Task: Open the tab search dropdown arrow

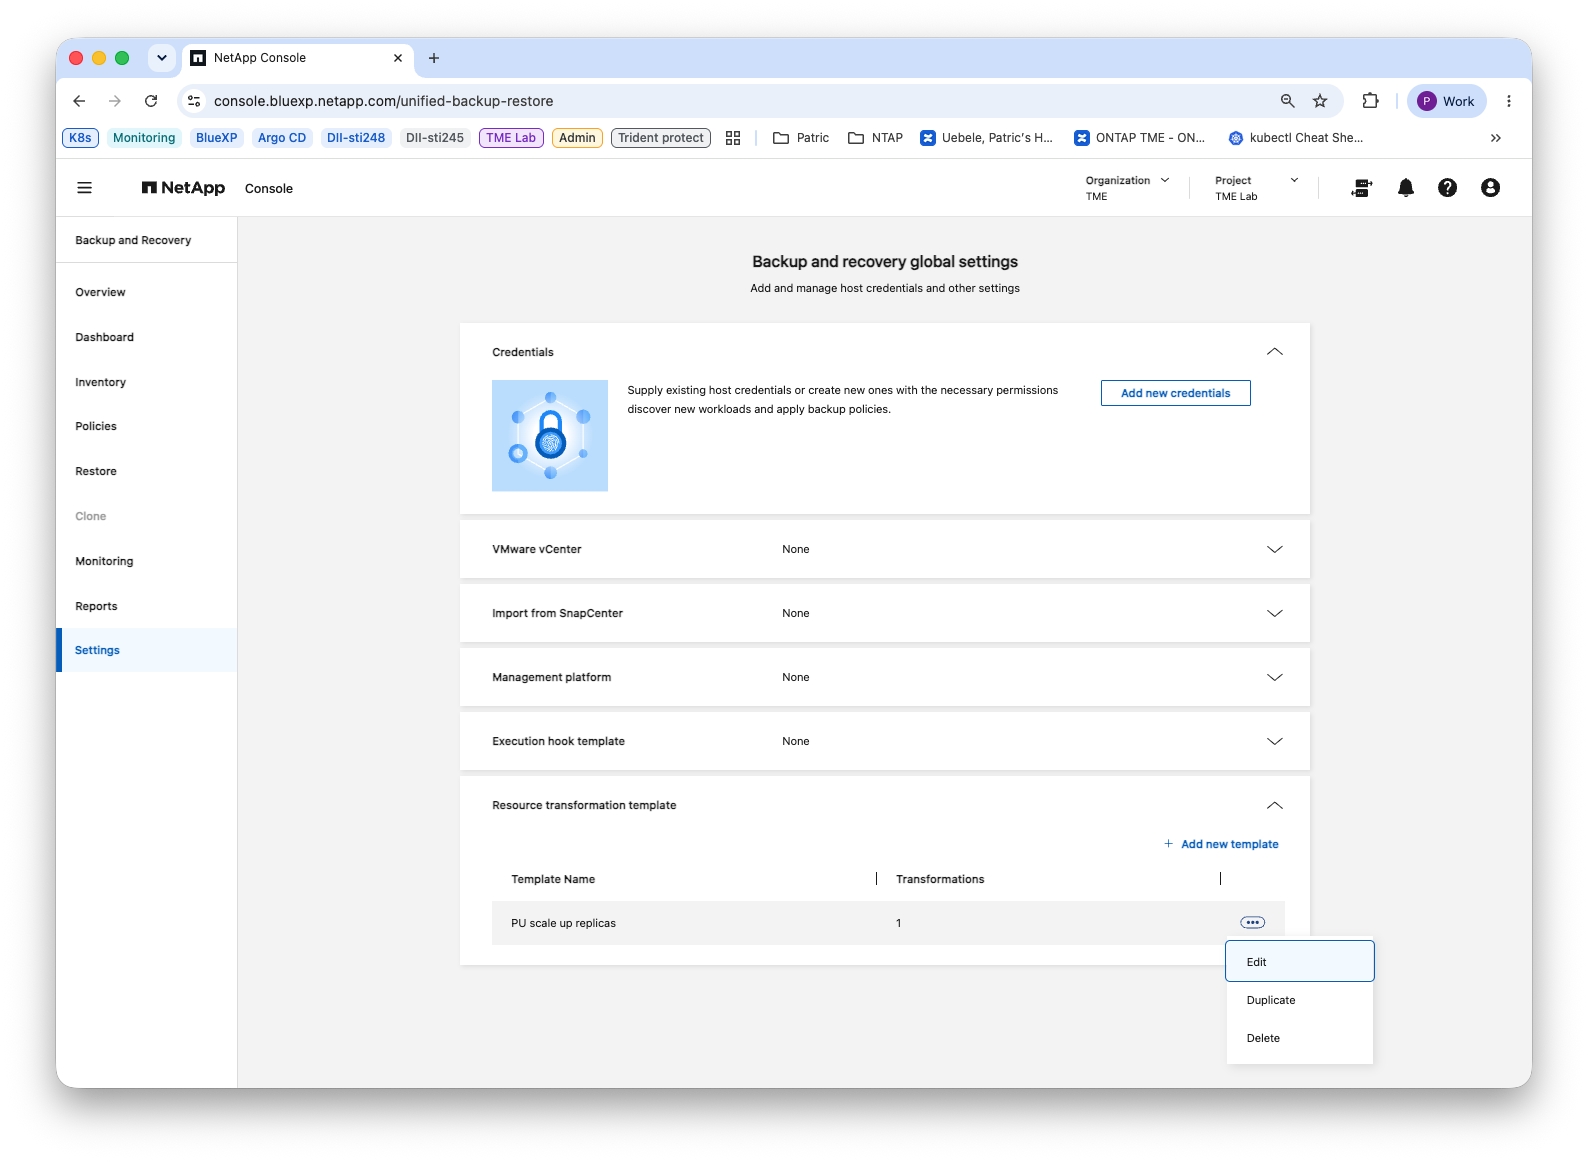Action: (x=162, y=58)
